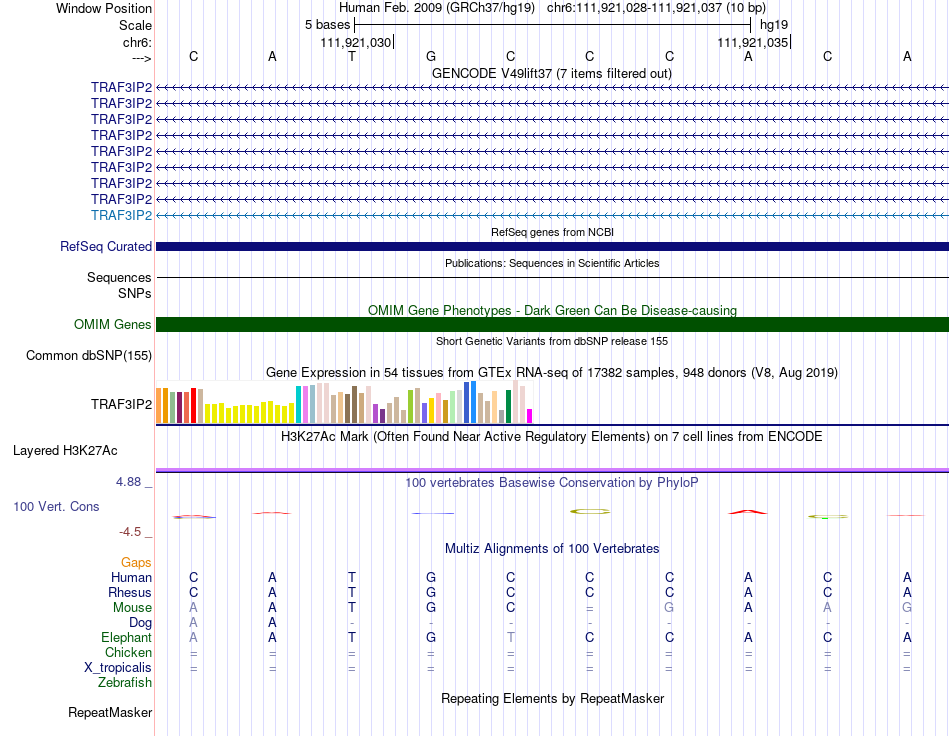Viewport: 950px width, 736px height.
Task: Click the Human Feb. 2009 (GRCh37/hg19) assembly text
Action: click(437, 8)
